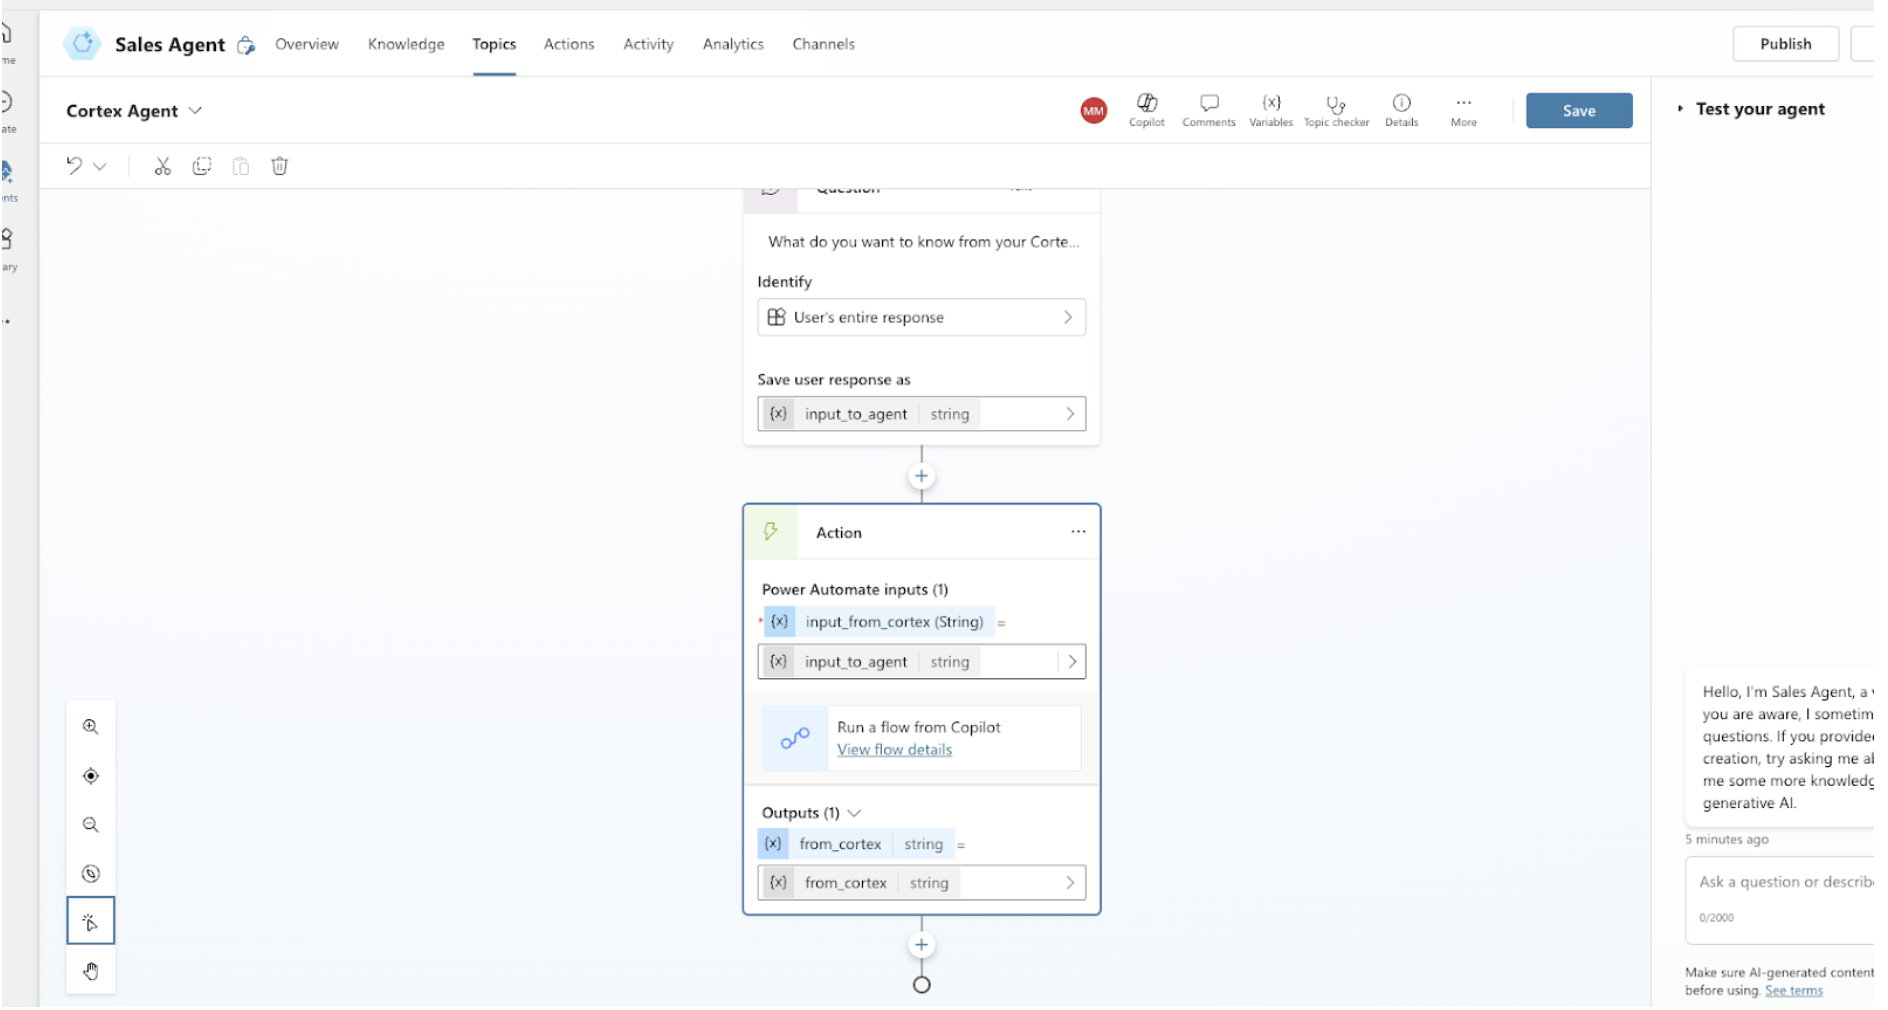Open Save user response as variable picker
1888x1010 pixels.
click(x=921, y=414)
